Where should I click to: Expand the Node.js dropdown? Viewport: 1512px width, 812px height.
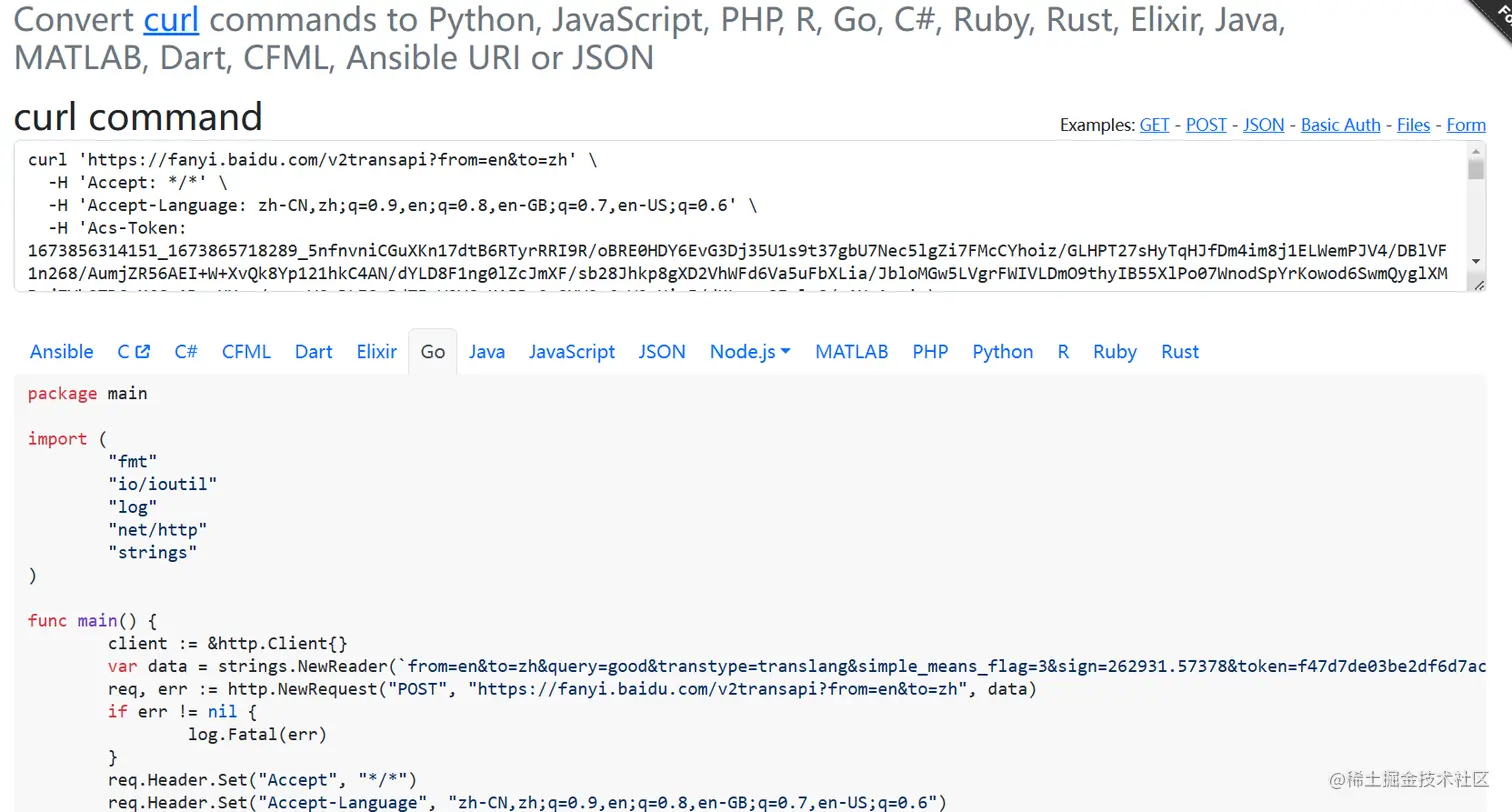[750, 352]
